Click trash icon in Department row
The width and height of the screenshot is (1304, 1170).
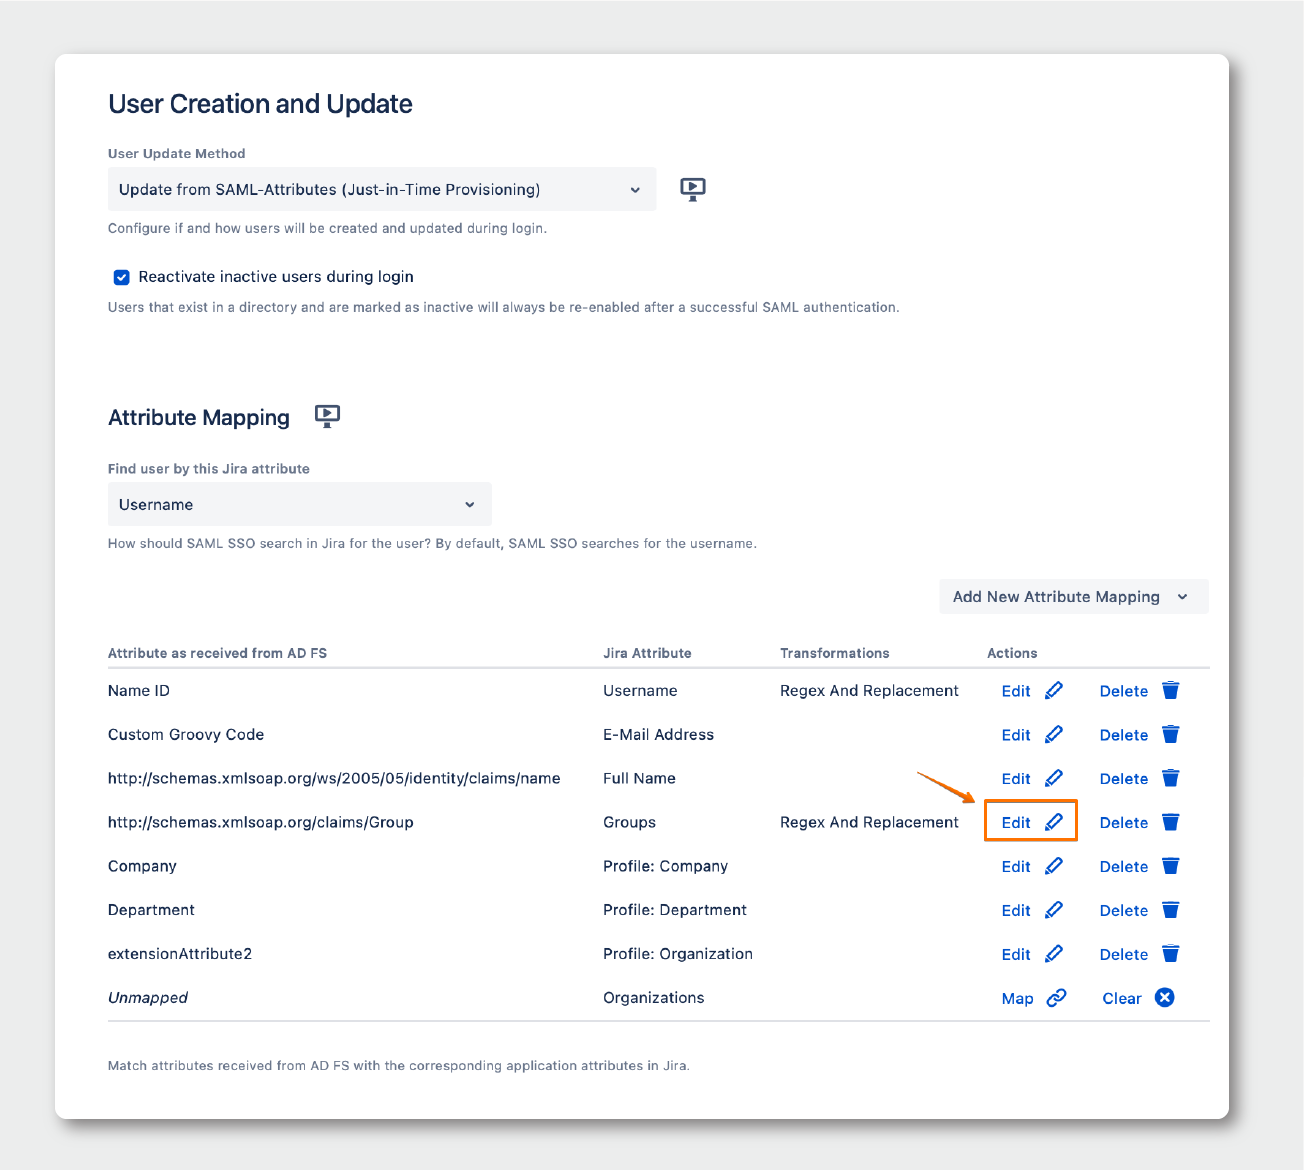[x=1171, y=910]
